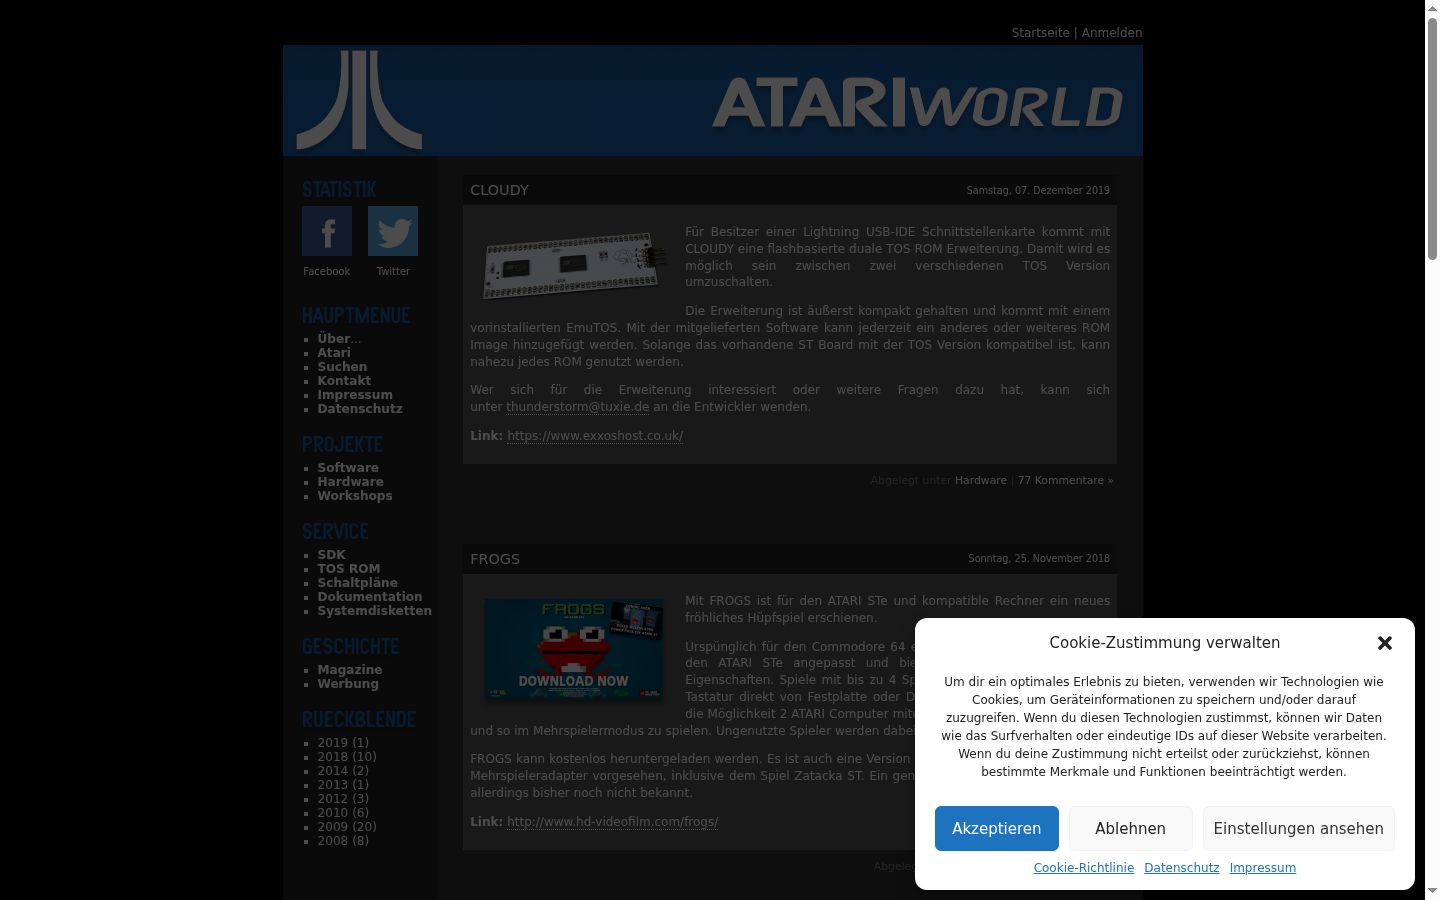This screenshot has width=1440, height=900.
Task: Open Impressum in the Hauptmenue sidebar
Action: (x=355, y=395)
